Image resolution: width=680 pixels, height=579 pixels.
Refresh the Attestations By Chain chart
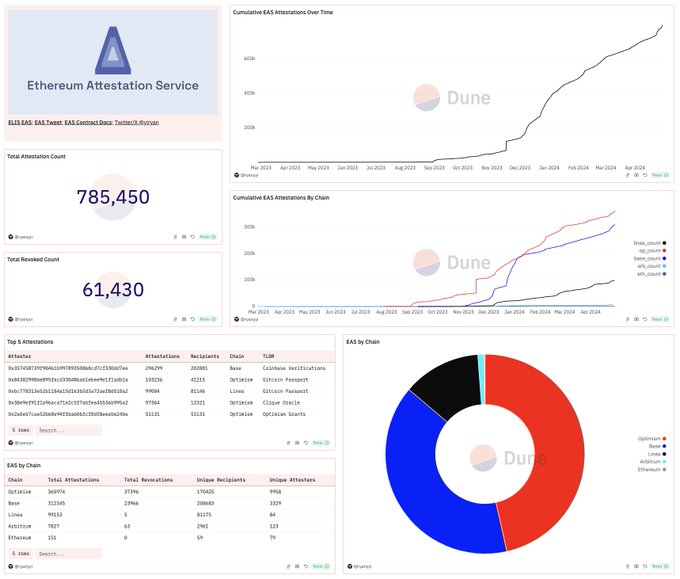click(645, 319)
